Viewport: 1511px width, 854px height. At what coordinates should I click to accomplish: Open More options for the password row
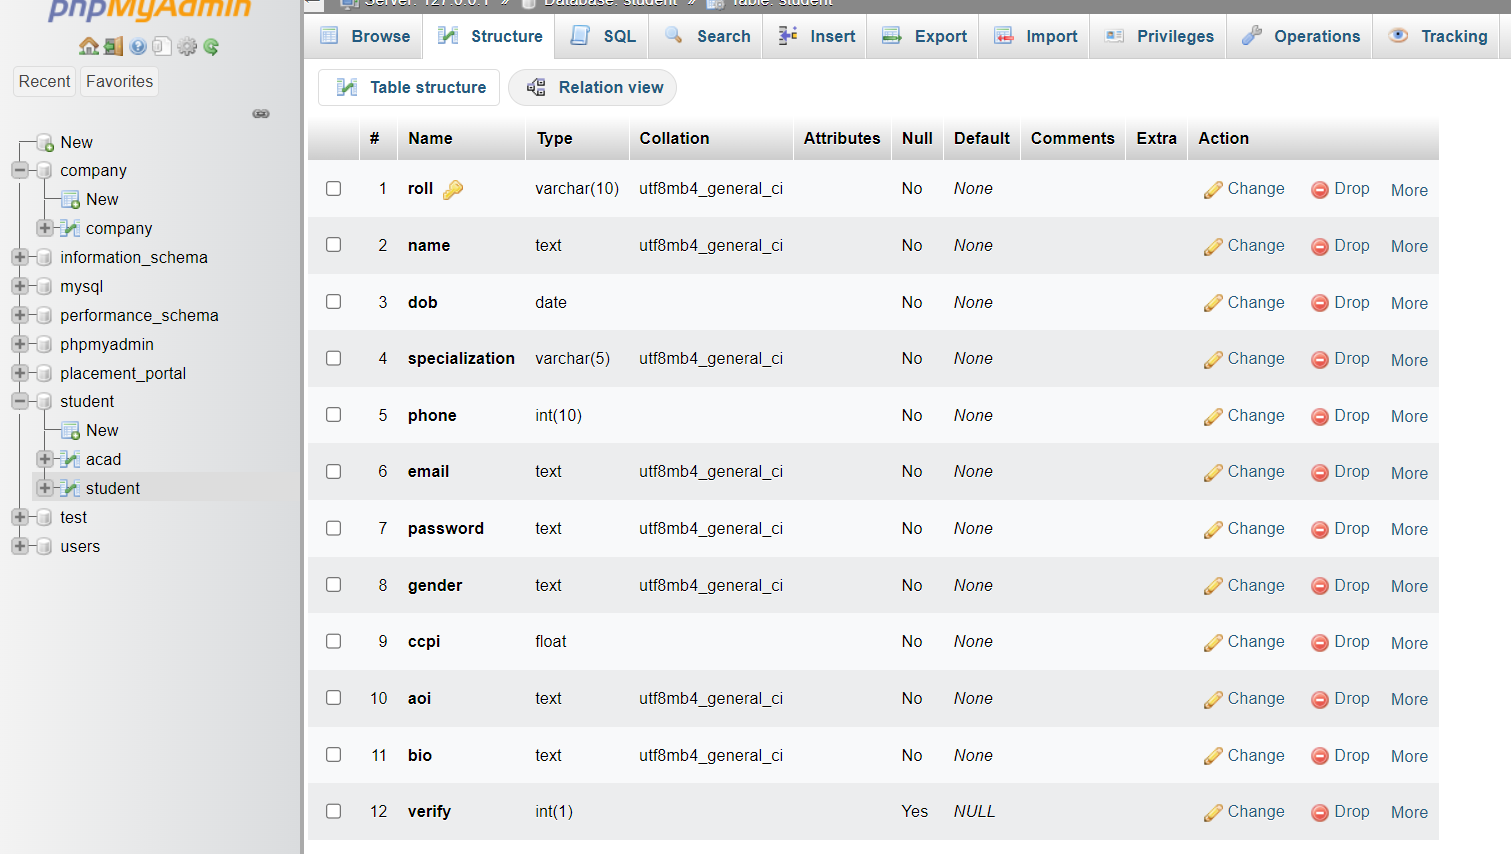[x=1408, y=529]
